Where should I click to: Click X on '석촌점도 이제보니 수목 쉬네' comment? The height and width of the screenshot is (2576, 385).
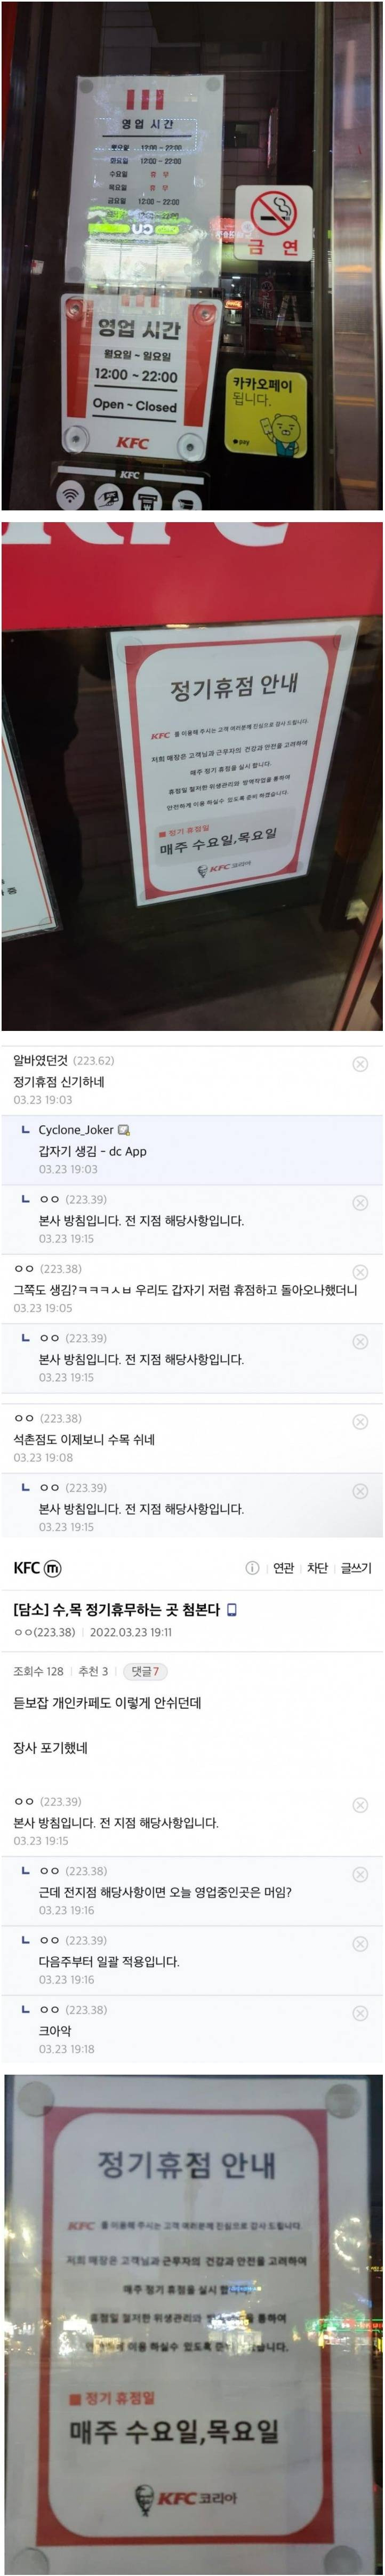pos(360,1421)
